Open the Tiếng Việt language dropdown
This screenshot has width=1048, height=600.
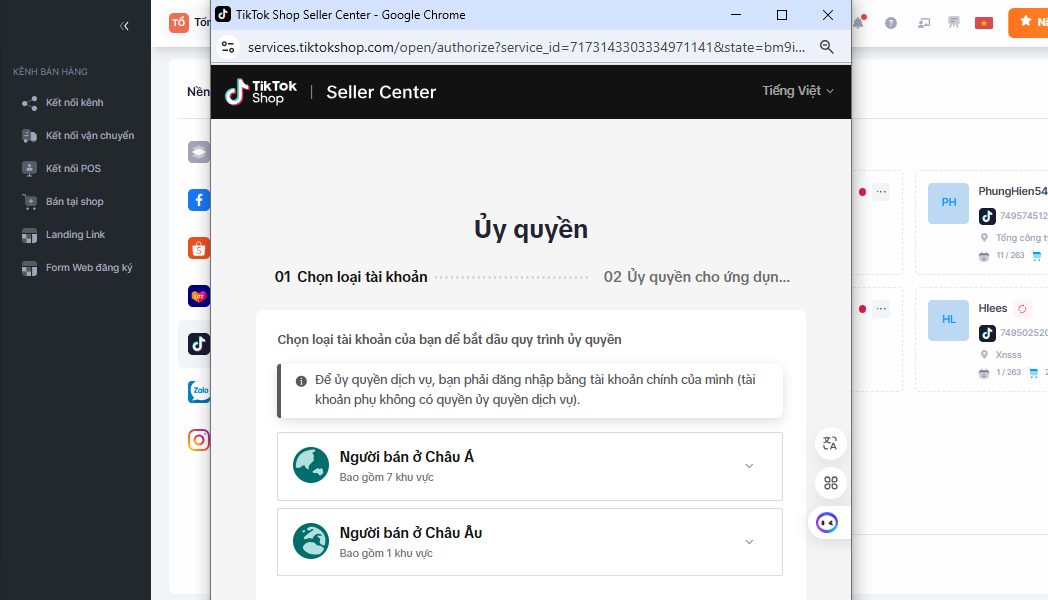(797, 91)
